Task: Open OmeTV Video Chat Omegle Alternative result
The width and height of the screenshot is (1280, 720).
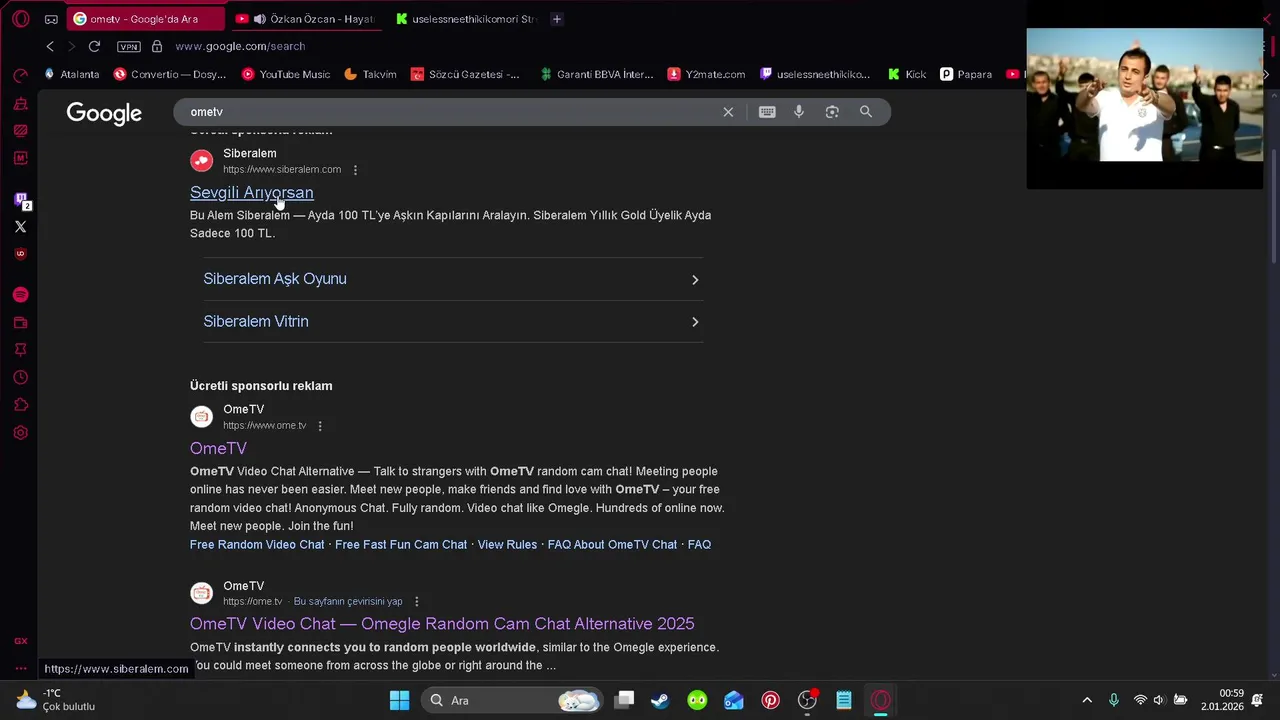Action: 442,624
